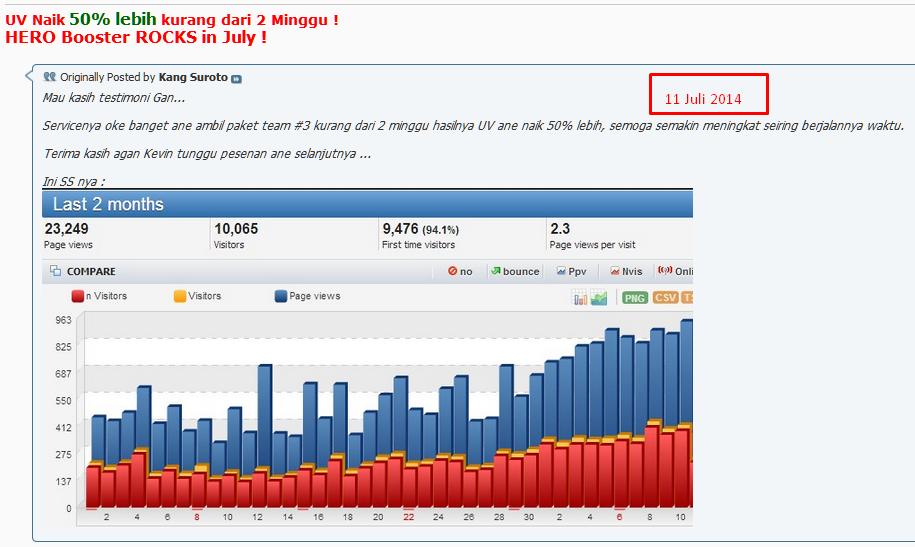
Task: Click the 9,476 First time visitors value
Action: [x=400, y=228]
